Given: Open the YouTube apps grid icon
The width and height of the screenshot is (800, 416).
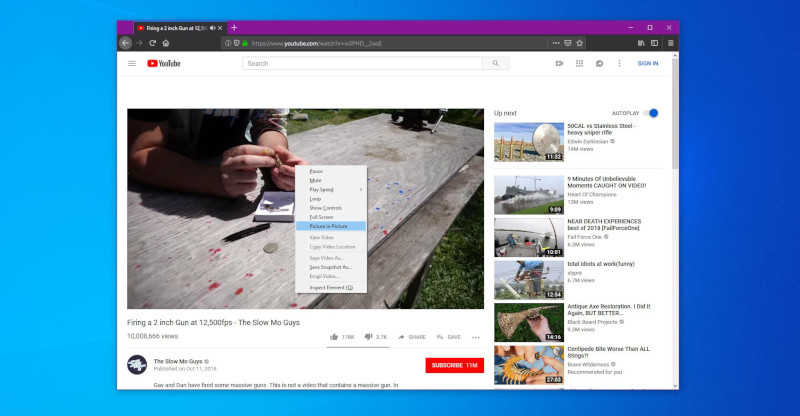Looking at the screenshot, I should (x=580, y=63).
